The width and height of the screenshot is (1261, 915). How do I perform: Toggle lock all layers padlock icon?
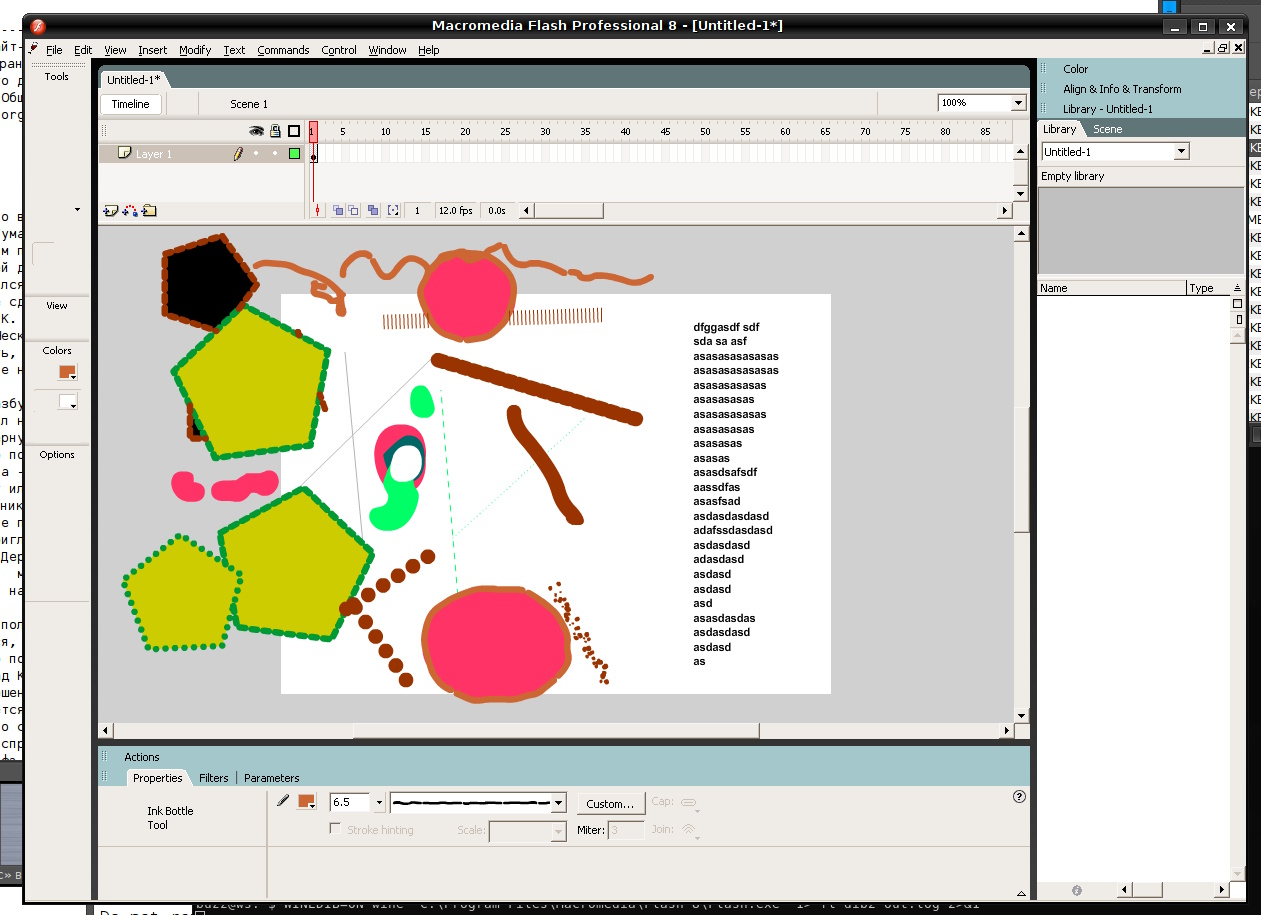275,131
